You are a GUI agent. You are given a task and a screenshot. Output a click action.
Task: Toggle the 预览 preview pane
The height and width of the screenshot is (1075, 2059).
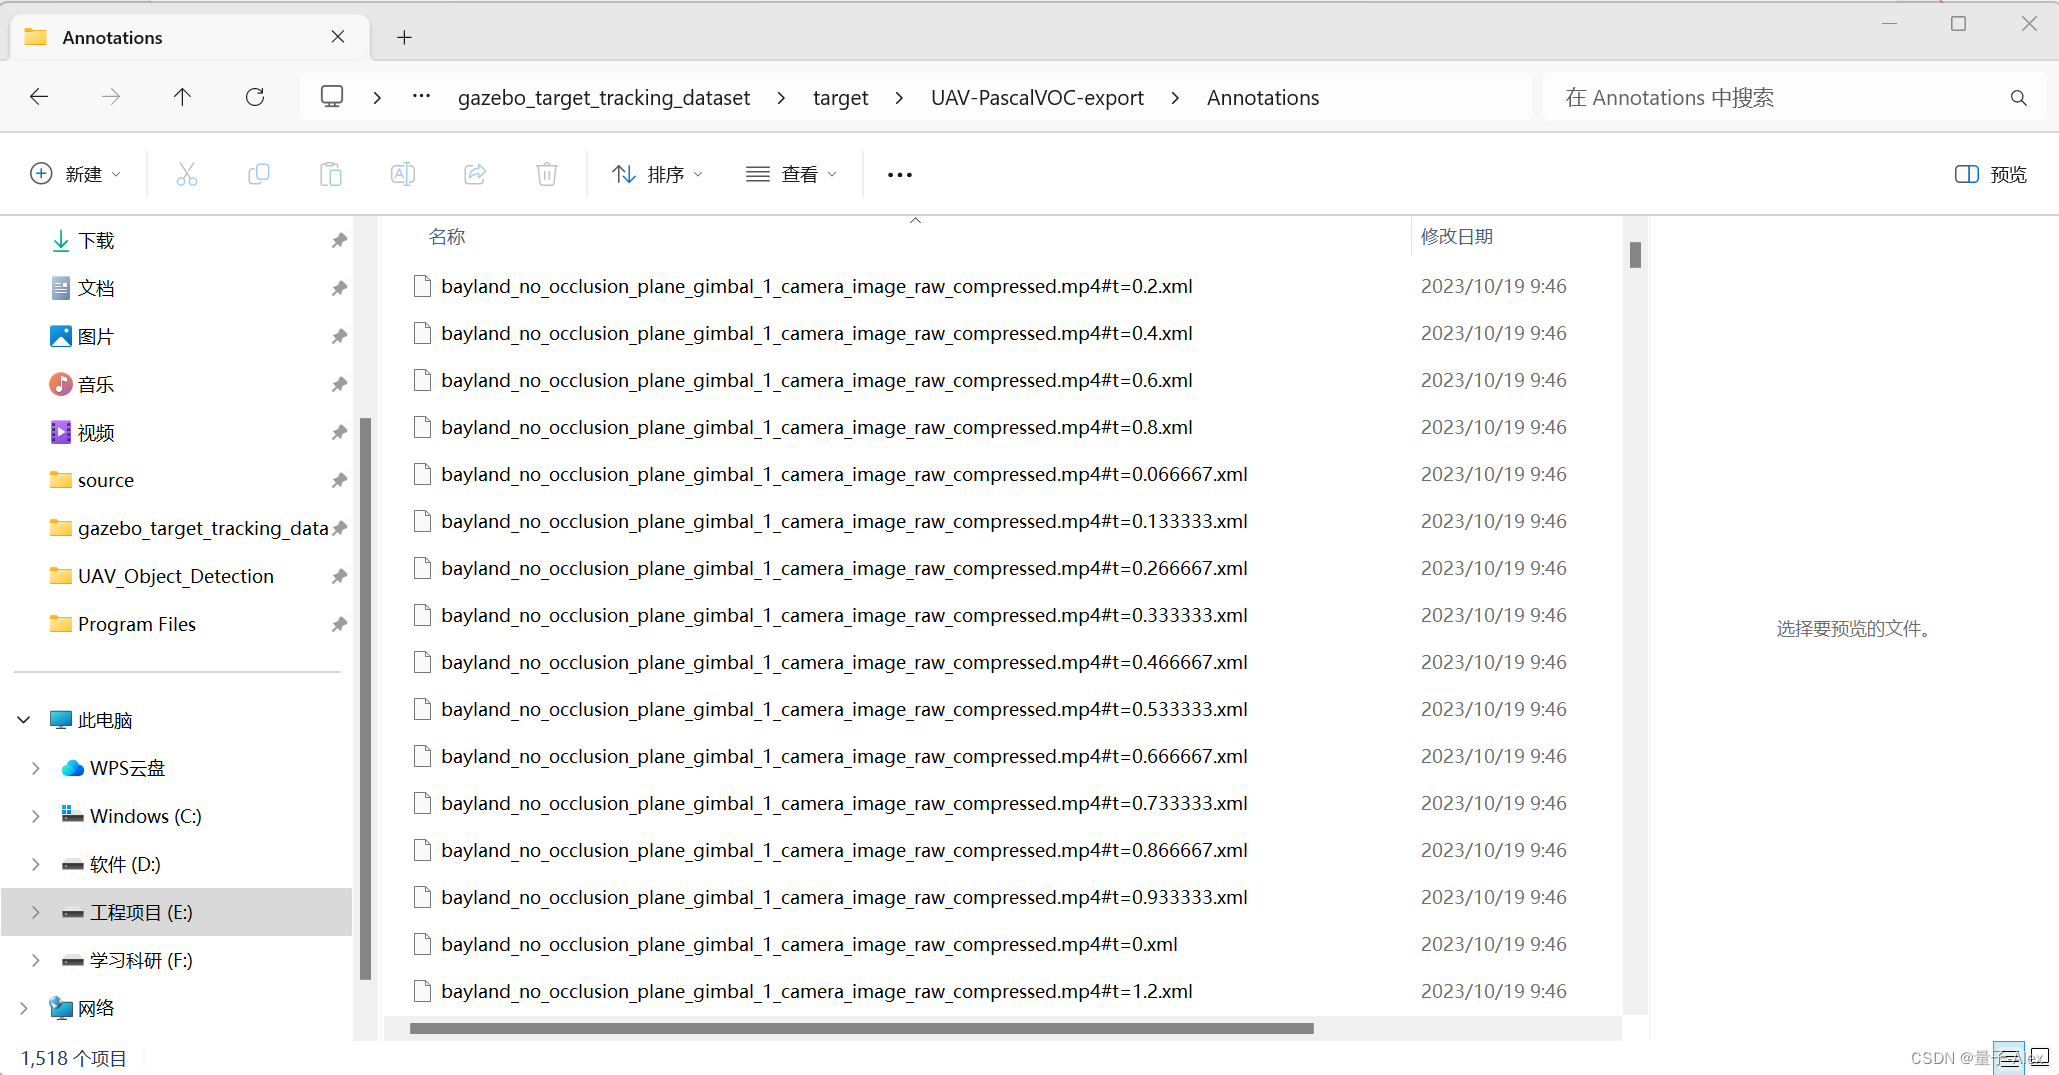(x=1991, y=174)
